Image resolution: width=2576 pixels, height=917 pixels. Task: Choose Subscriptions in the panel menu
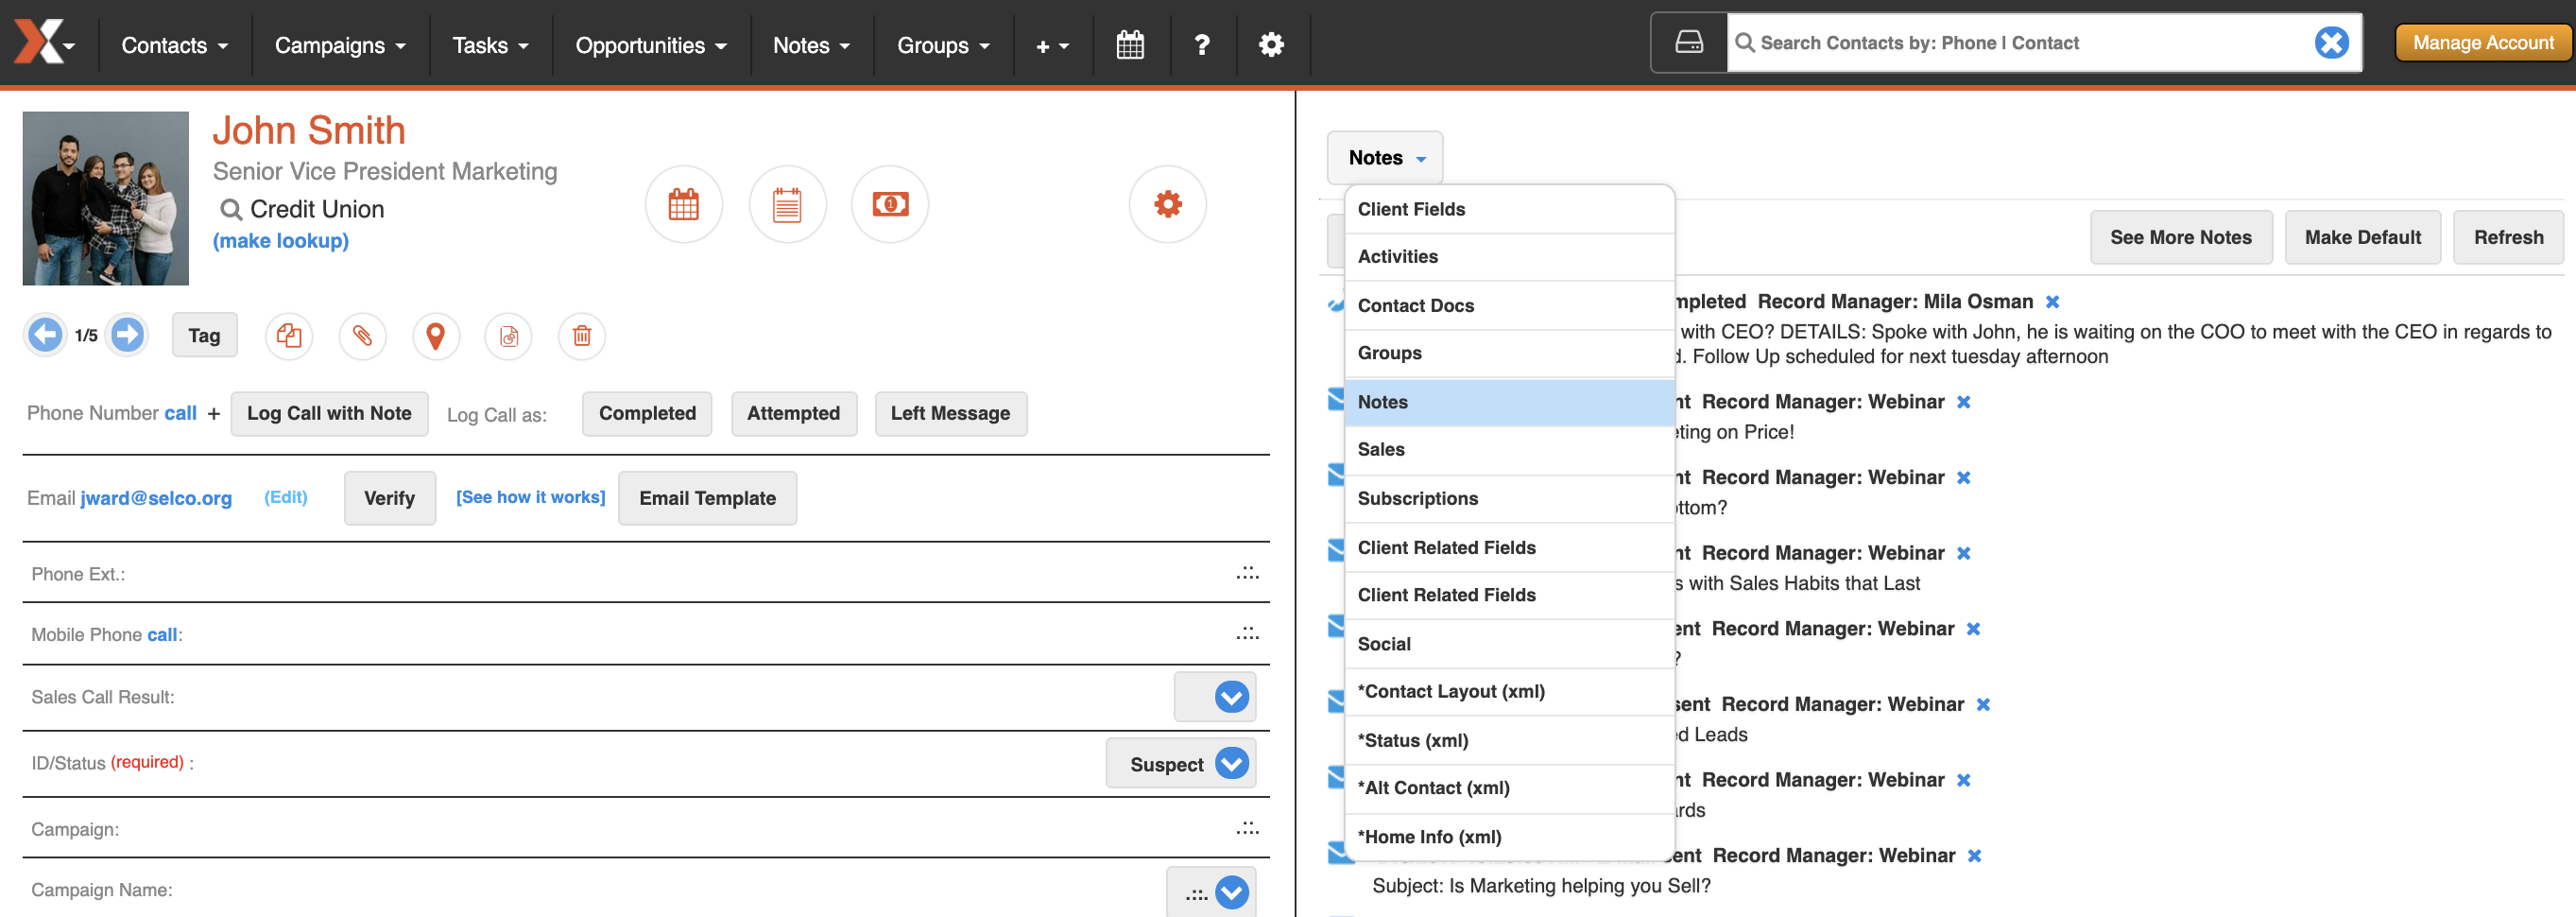(1509, 499)
